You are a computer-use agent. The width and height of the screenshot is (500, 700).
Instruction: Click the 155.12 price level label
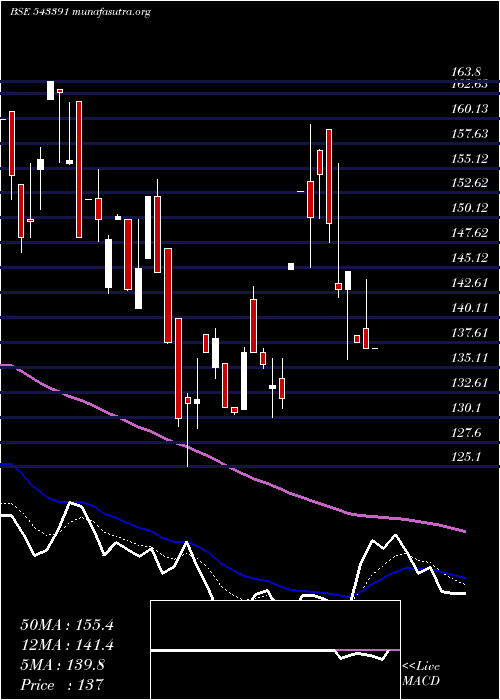pos(470,158)
